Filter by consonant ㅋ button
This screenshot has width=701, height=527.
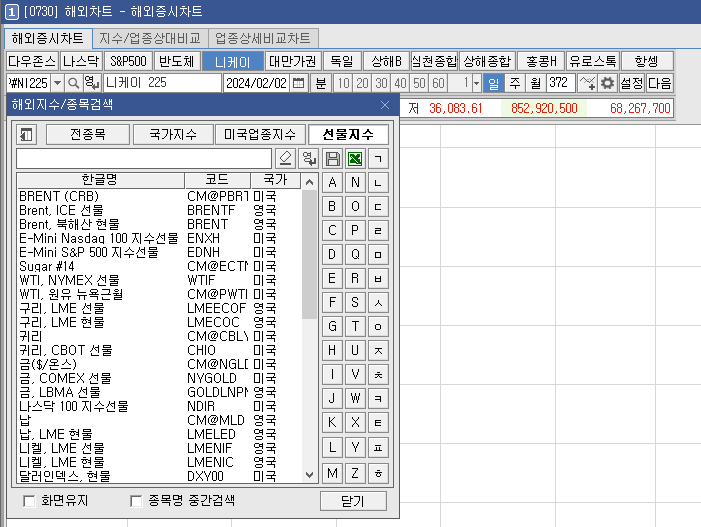click(378, 398)
